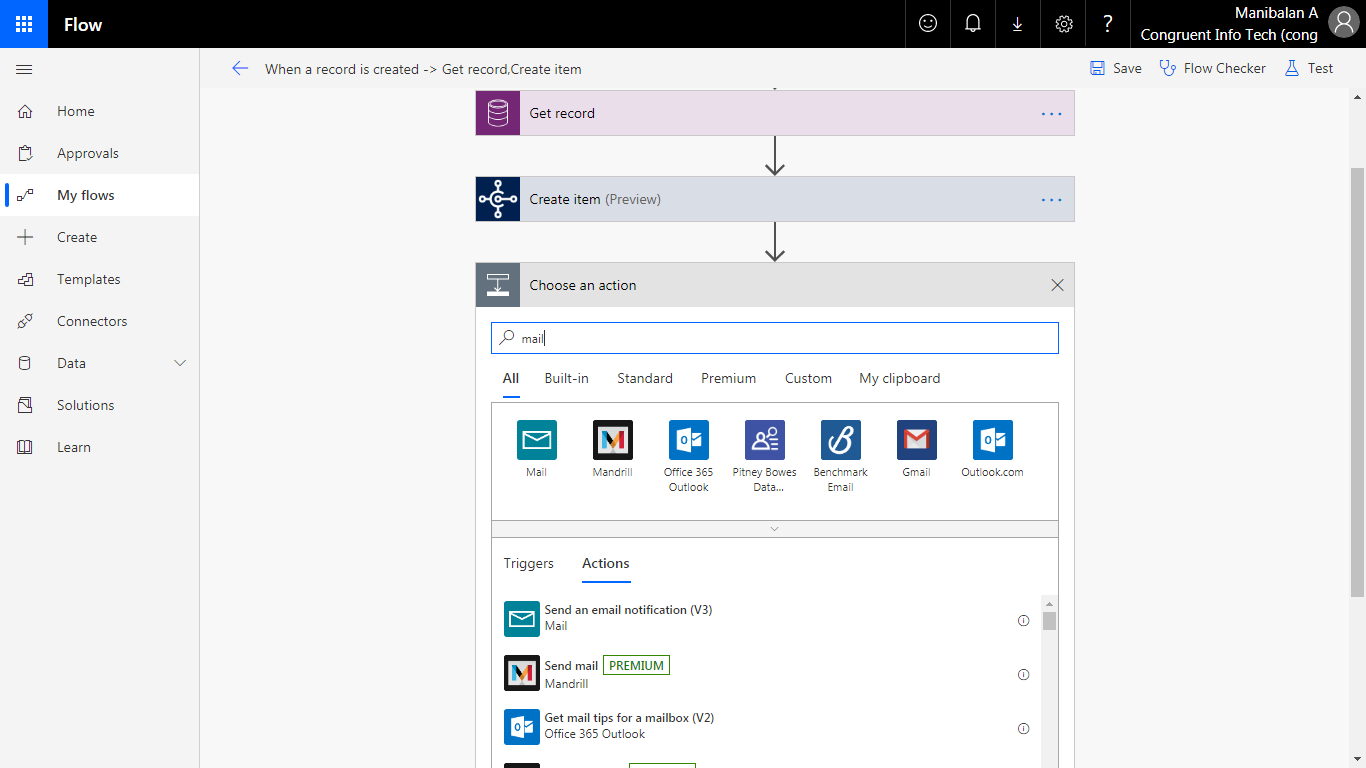
Task: Select the Office 365 Outlook connector
Action: click(x=689, y=440)
